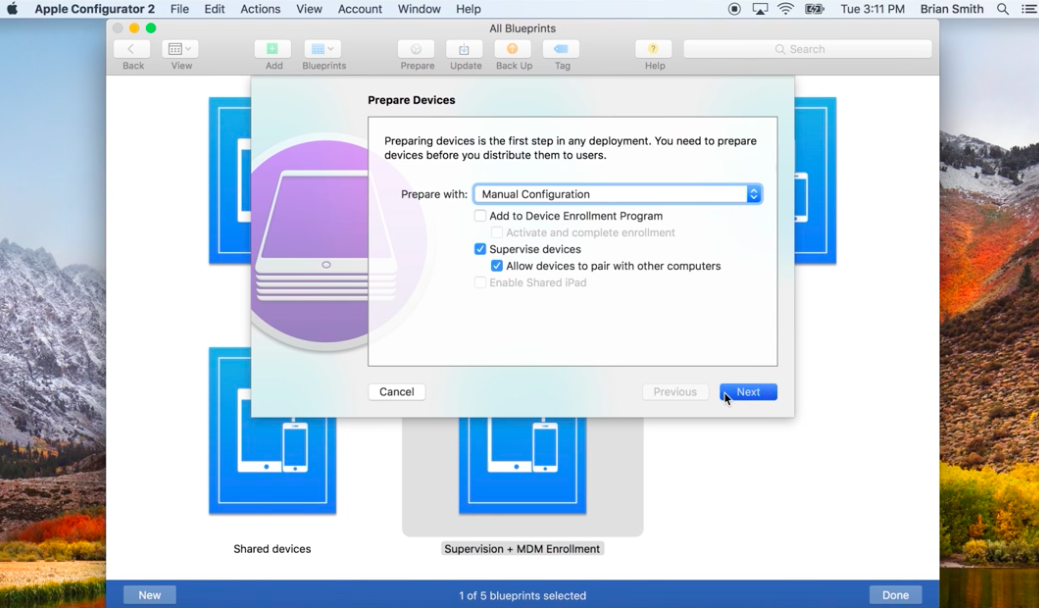Open the Apple Configurator 2 app menu
The image size is (1039, 608).
(x=95, y=9)
